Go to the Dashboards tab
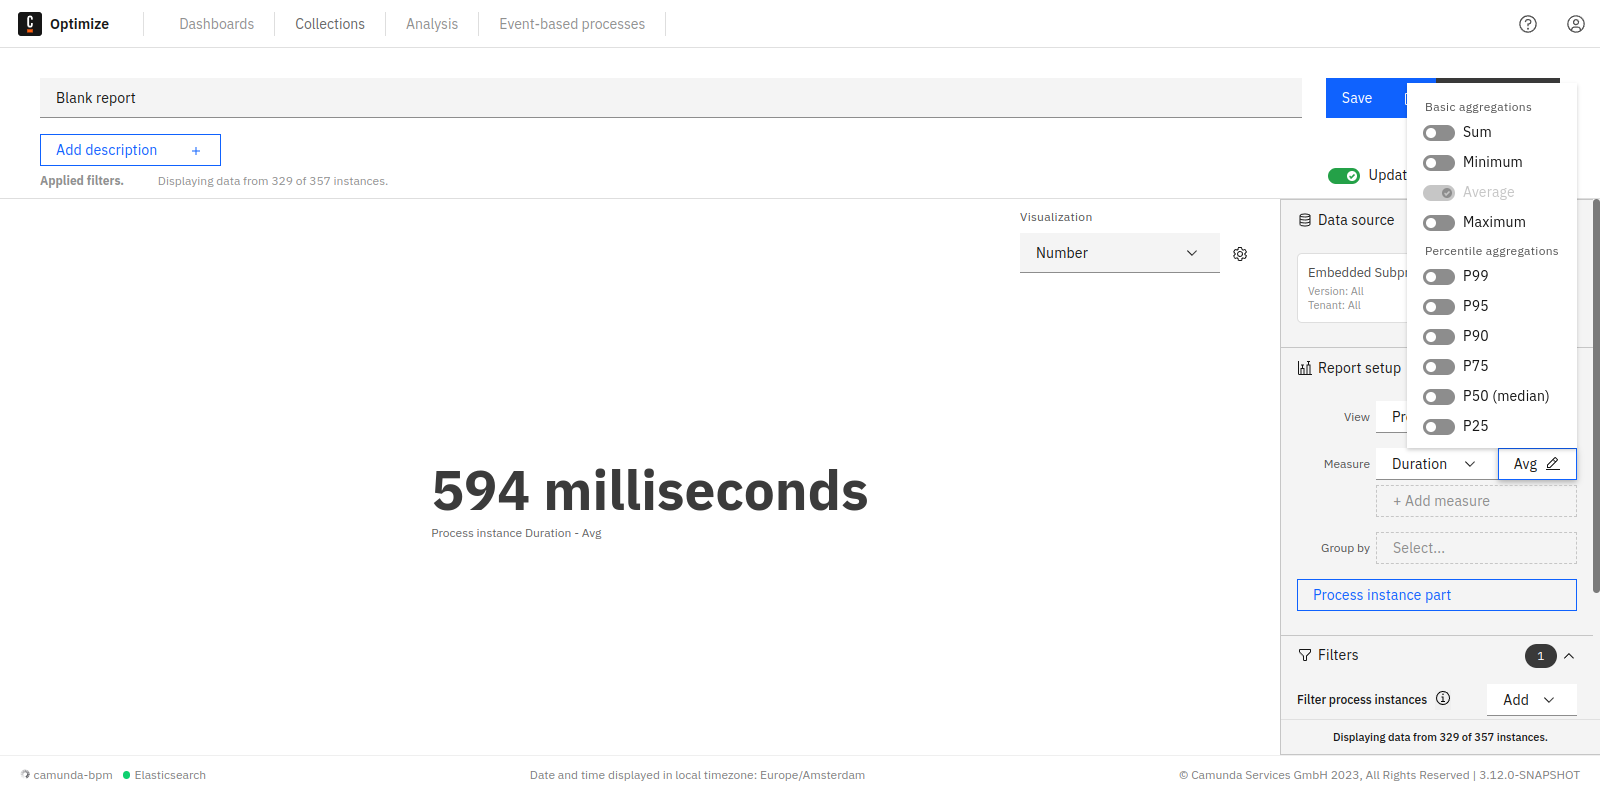The image size is (1600, 793). (216, 24)
